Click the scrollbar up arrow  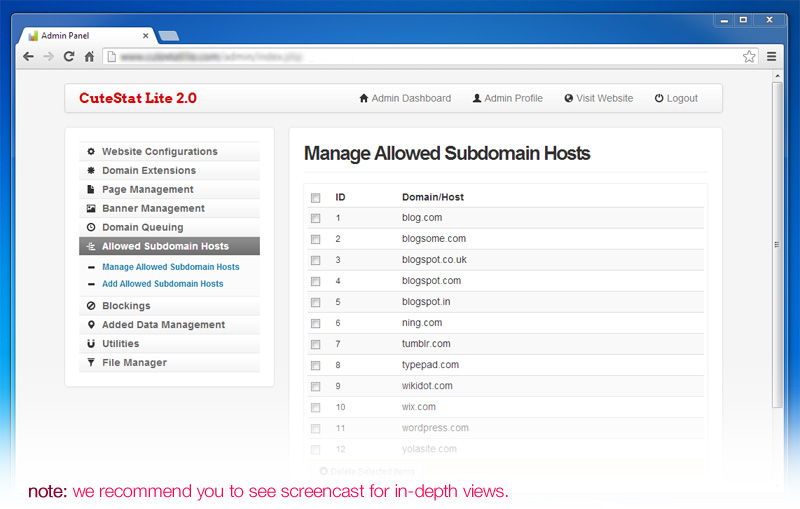click(x=777, y=76)
